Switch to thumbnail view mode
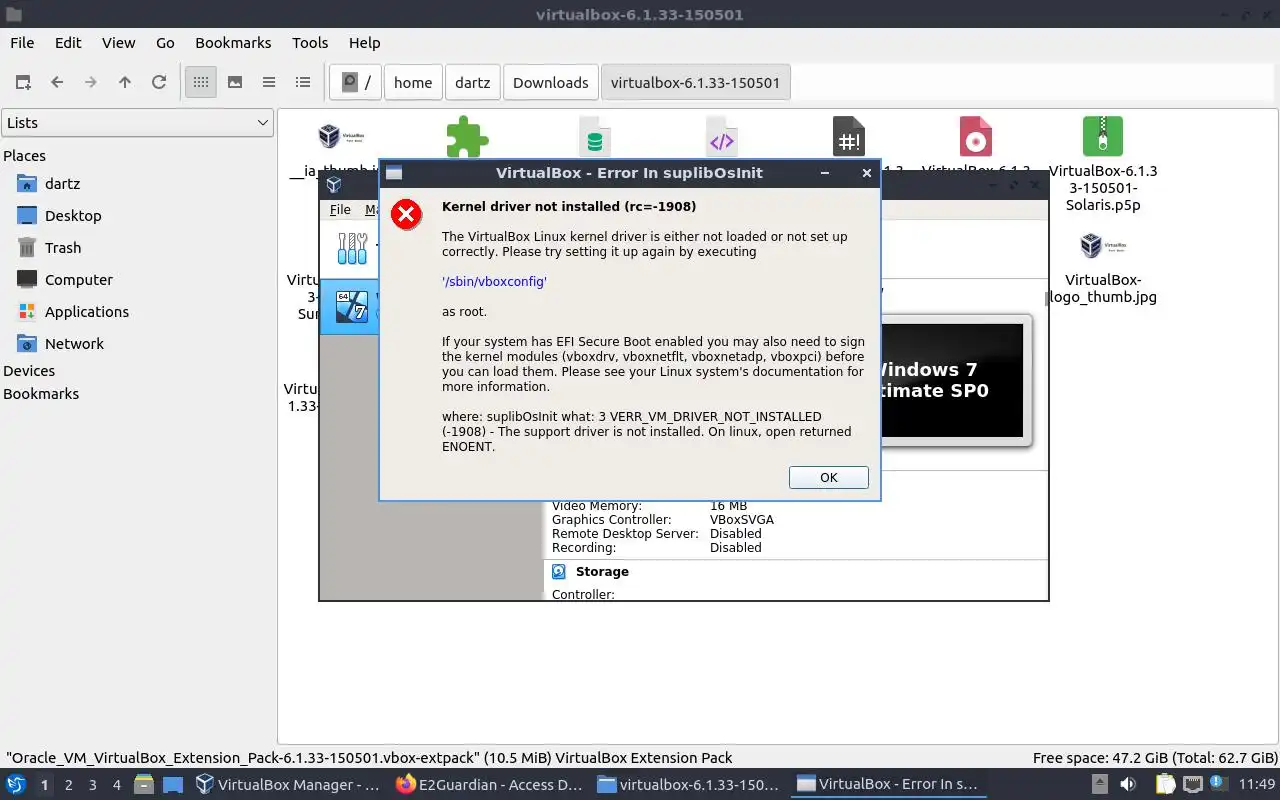This screenshot has width=1280, height=800. [235, 82]
